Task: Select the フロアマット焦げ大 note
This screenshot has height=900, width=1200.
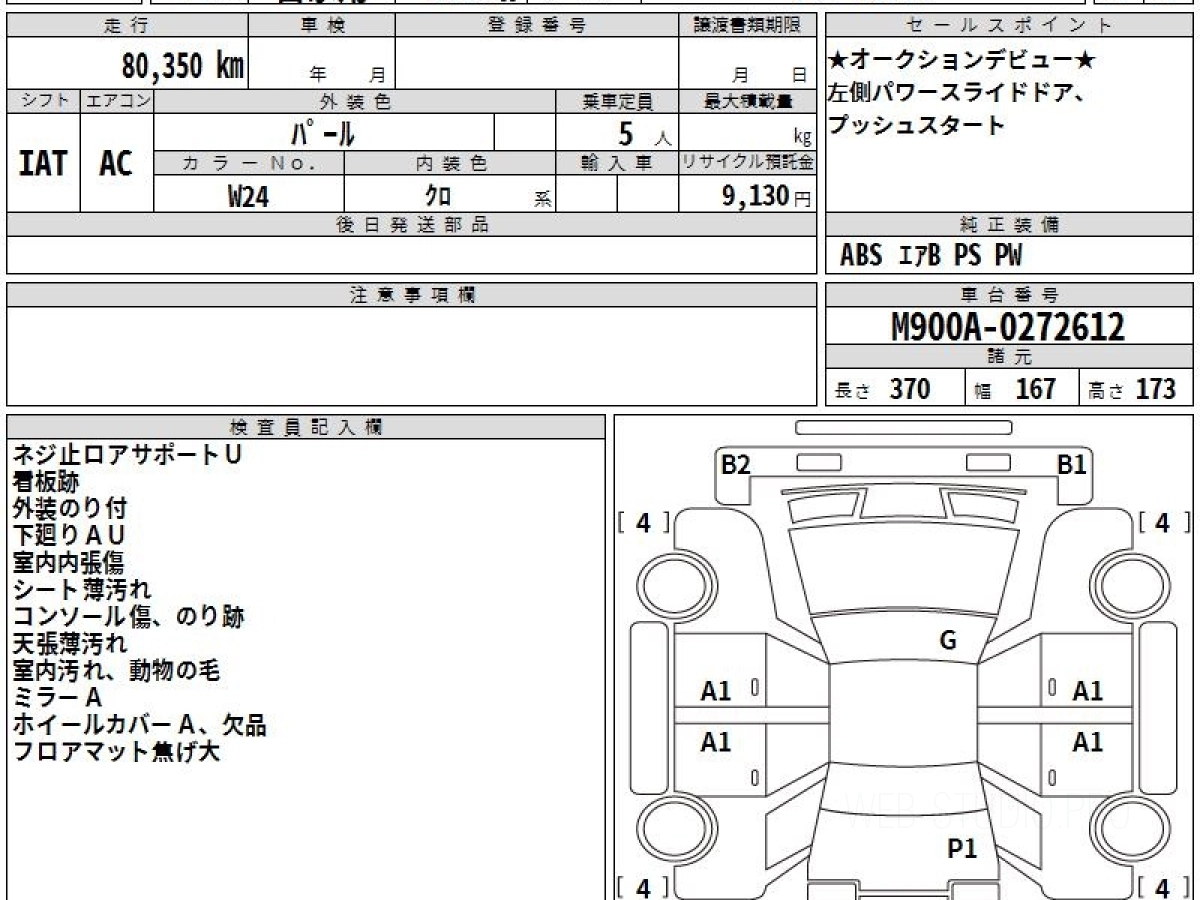Action: click(116, 752)
